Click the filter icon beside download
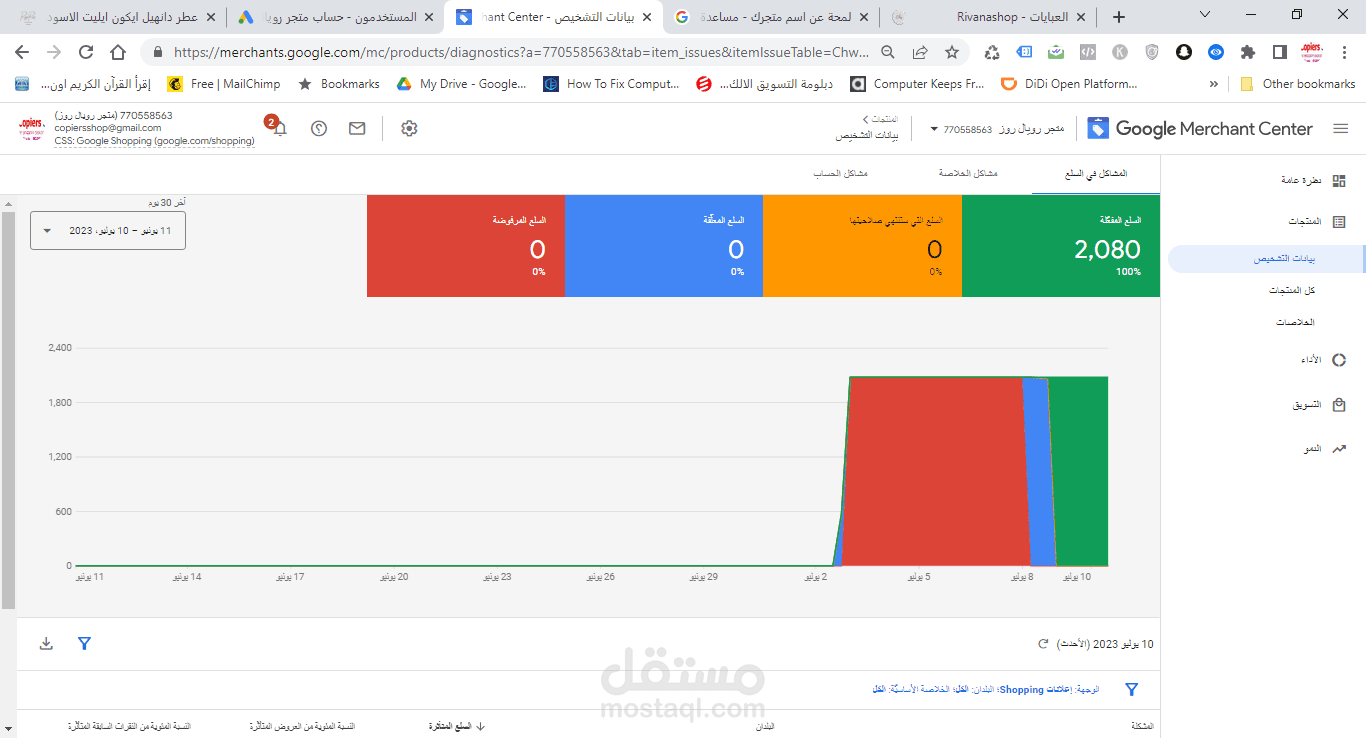 click(x=85, y=643)
